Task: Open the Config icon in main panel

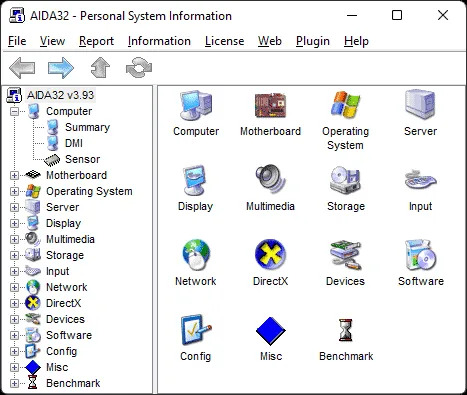Action: (x=196, y=330)
